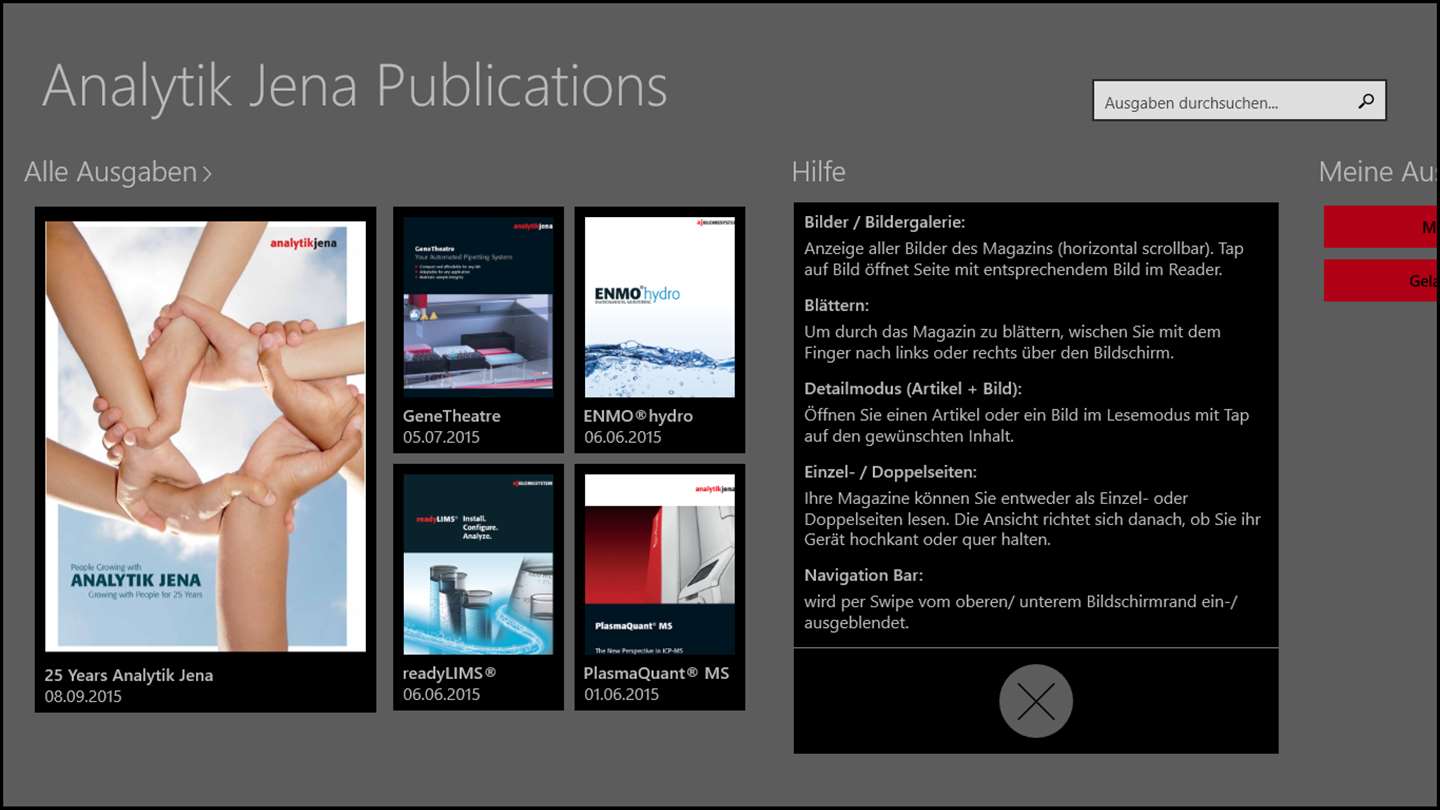
Task: Click the date 08.09.2015
Action: 83,696
